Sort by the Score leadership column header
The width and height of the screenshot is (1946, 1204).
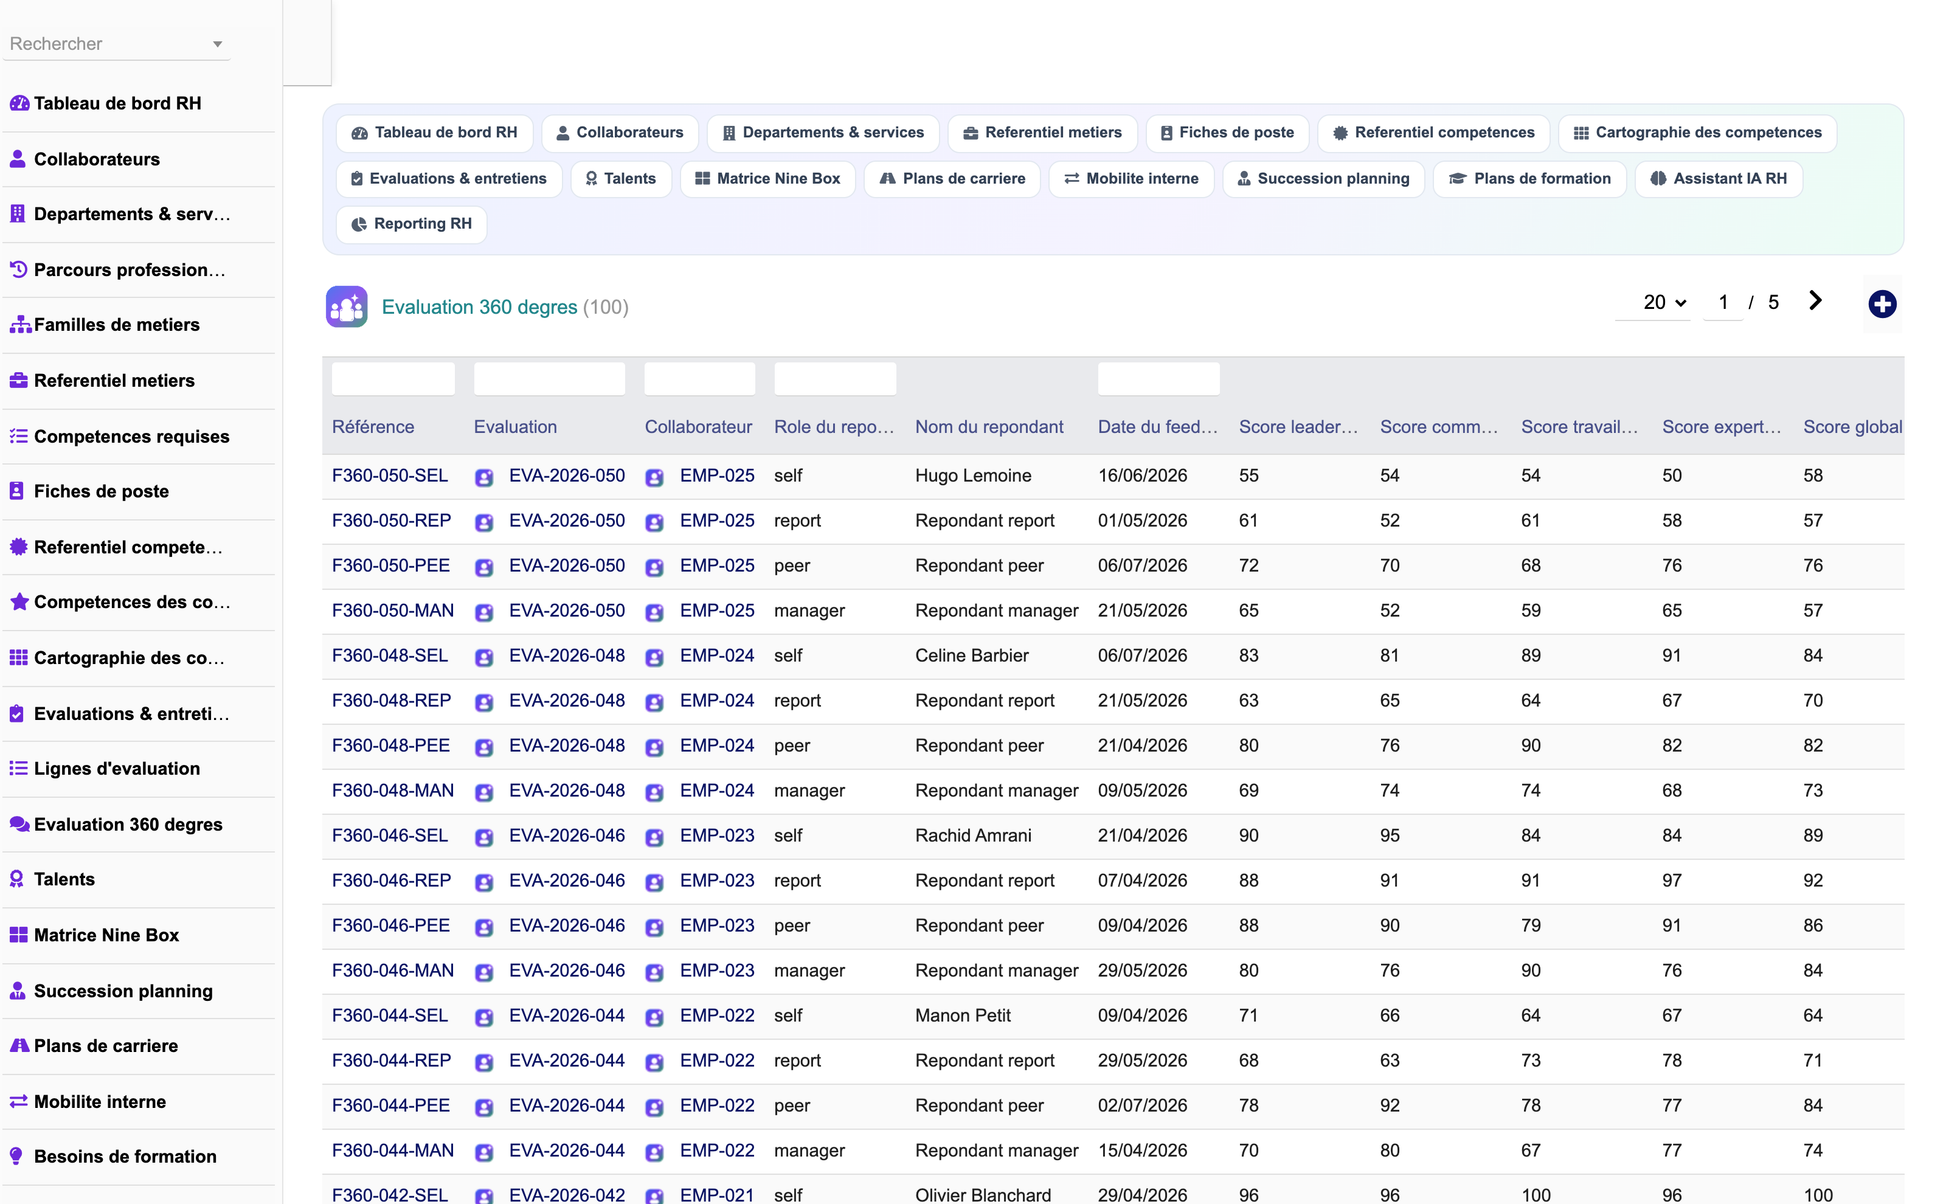[1298, 427]
